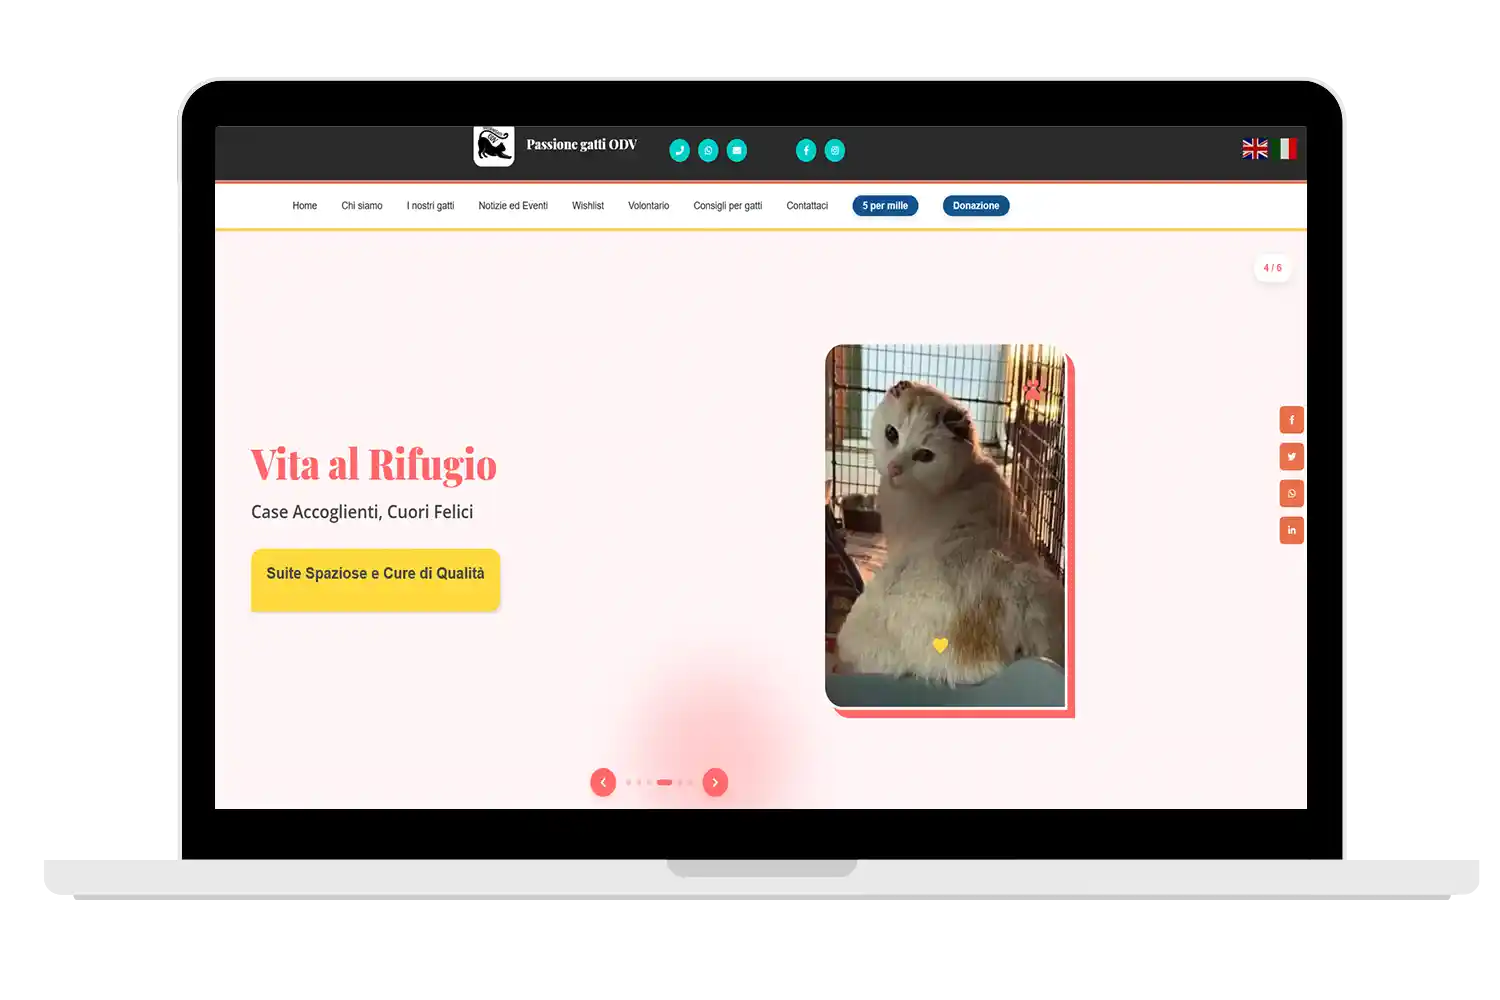Click the 5 per mille button

point(885,206)
